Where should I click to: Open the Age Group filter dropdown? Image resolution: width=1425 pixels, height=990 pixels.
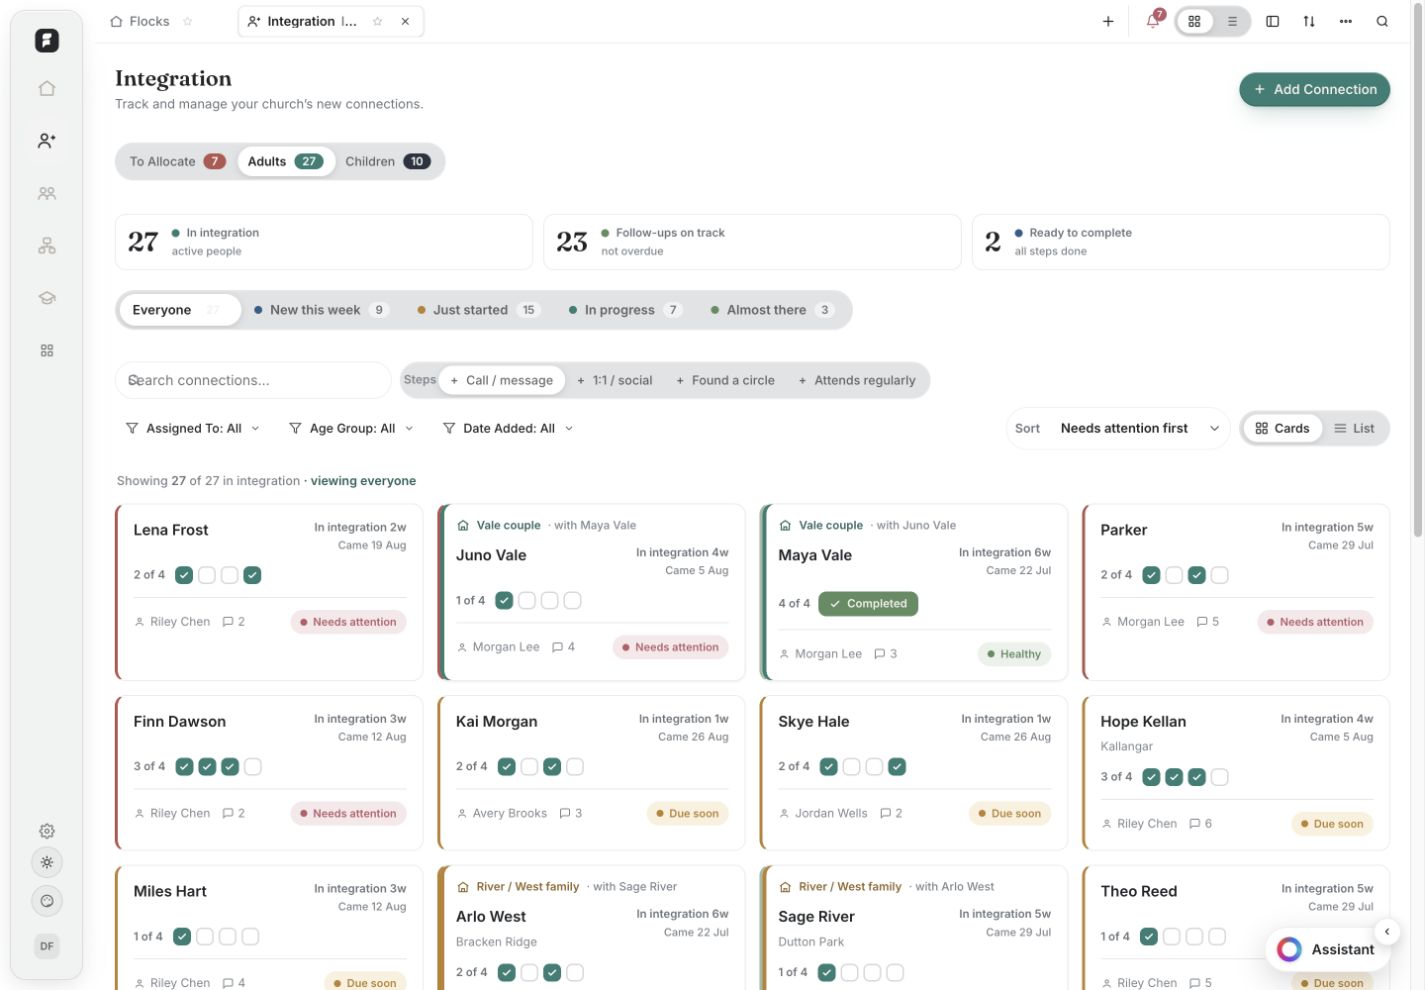[x=351, y=428]
